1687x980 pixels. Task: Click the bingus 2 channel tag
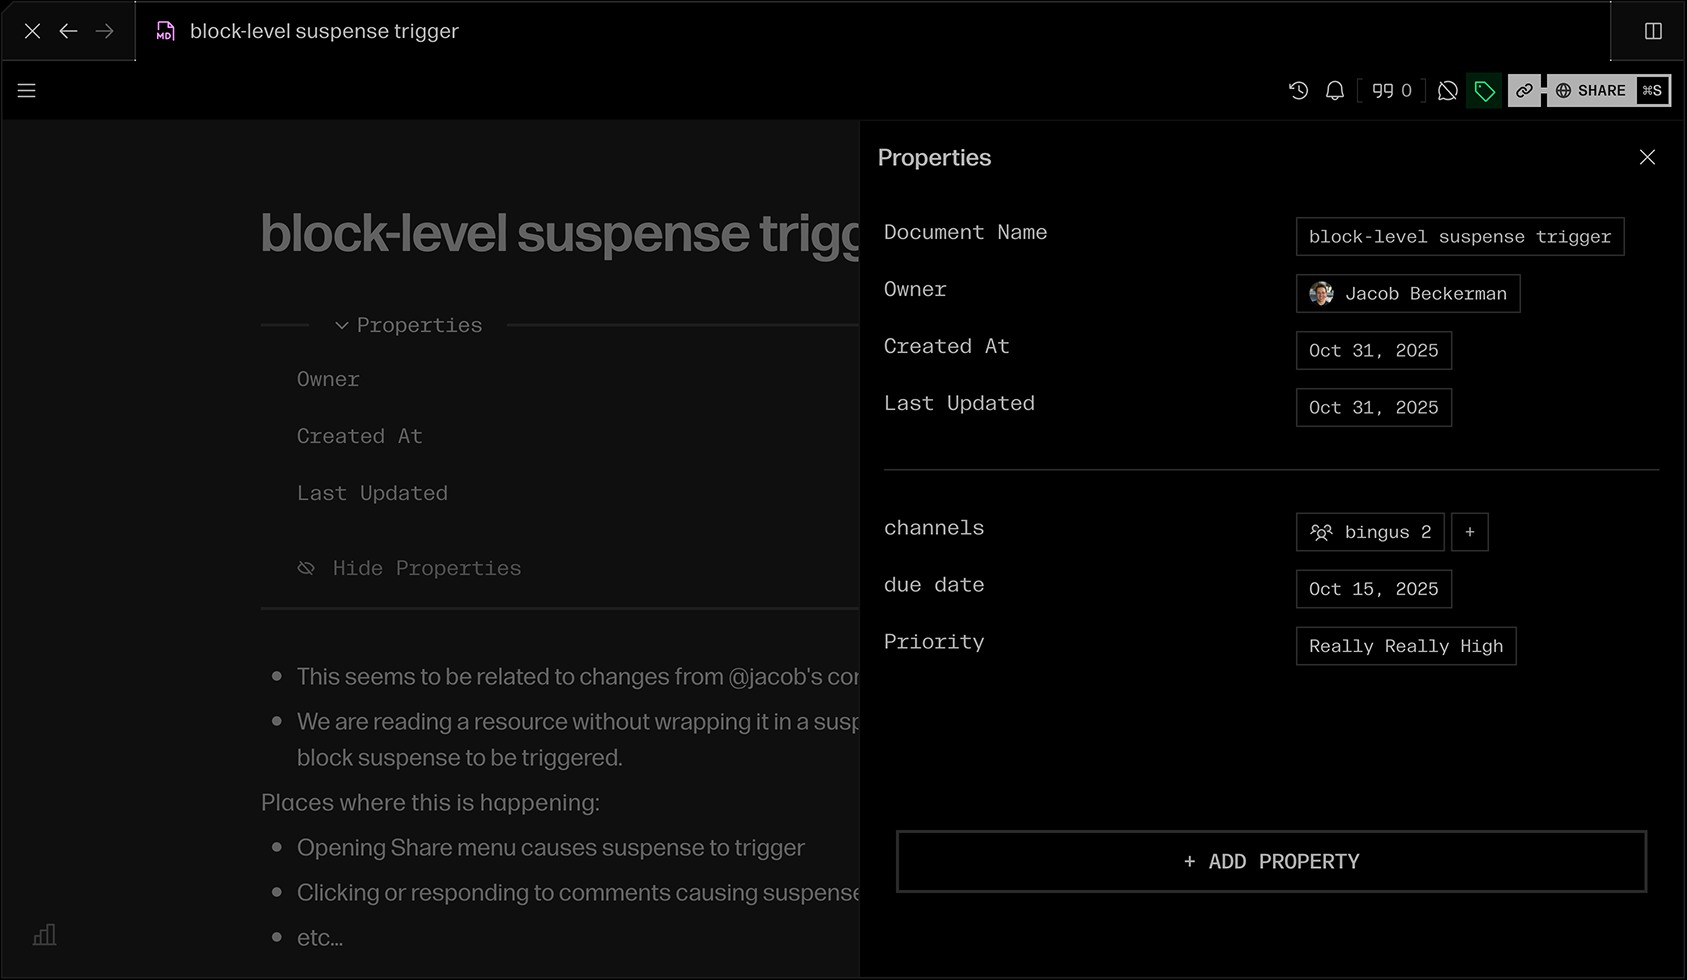[1369, 532]
